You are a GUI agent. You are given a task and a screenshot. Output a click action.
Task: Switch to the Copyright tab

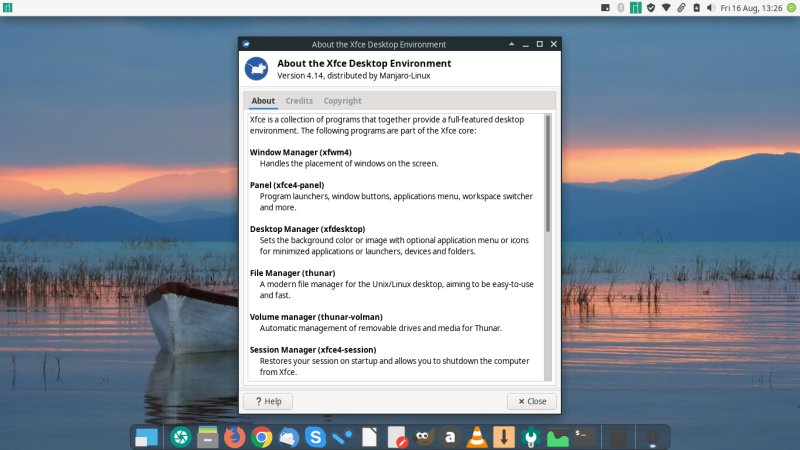point(342,101)
